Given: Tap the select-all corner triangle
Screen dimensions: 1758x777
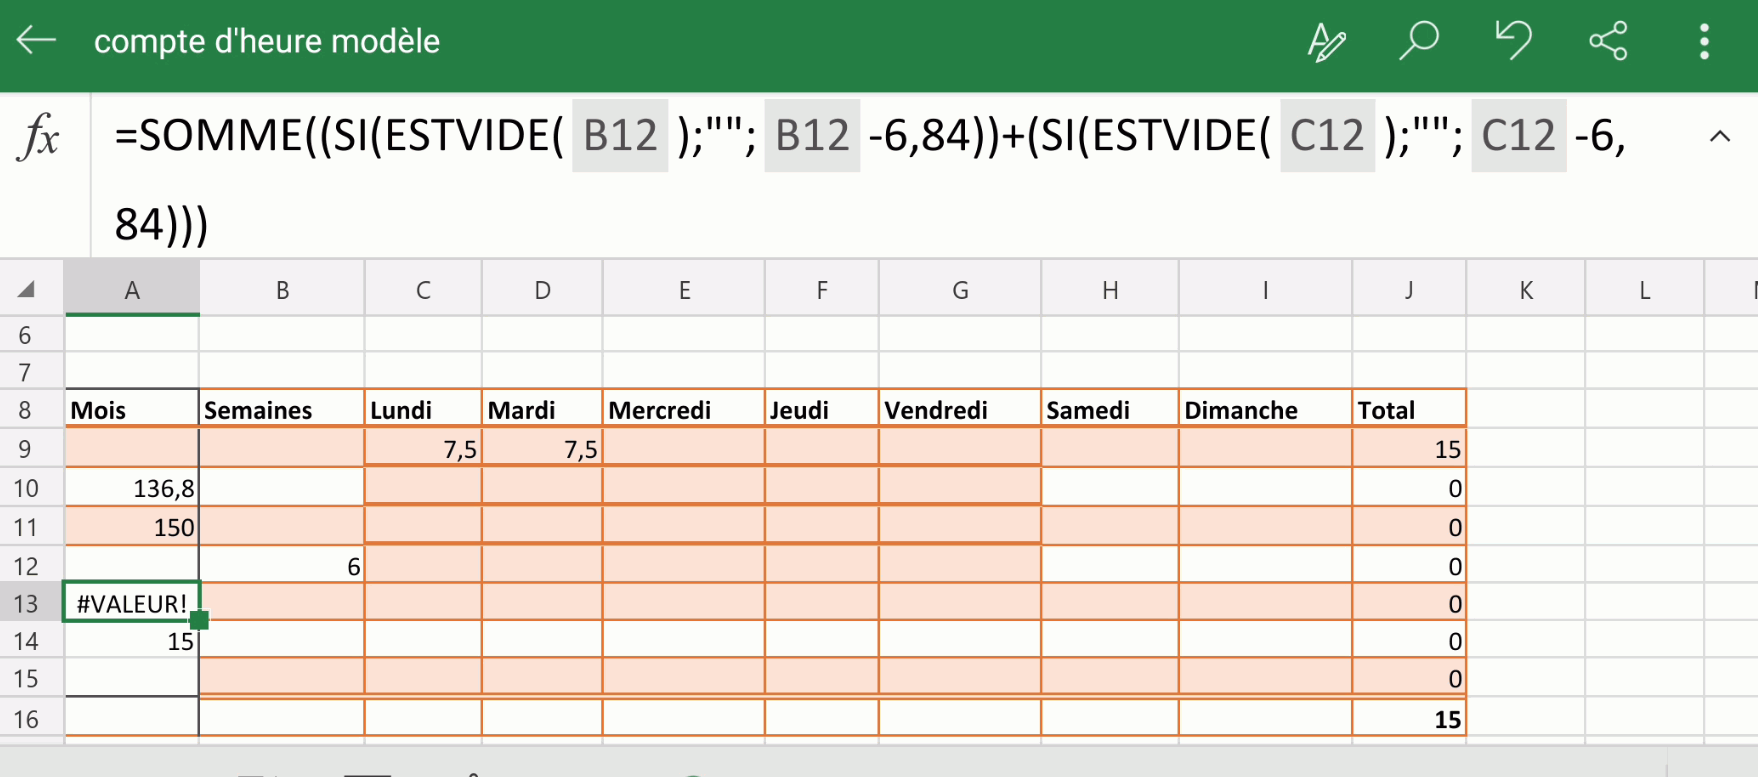Looking at the screenshot, I should click(27, 290).
